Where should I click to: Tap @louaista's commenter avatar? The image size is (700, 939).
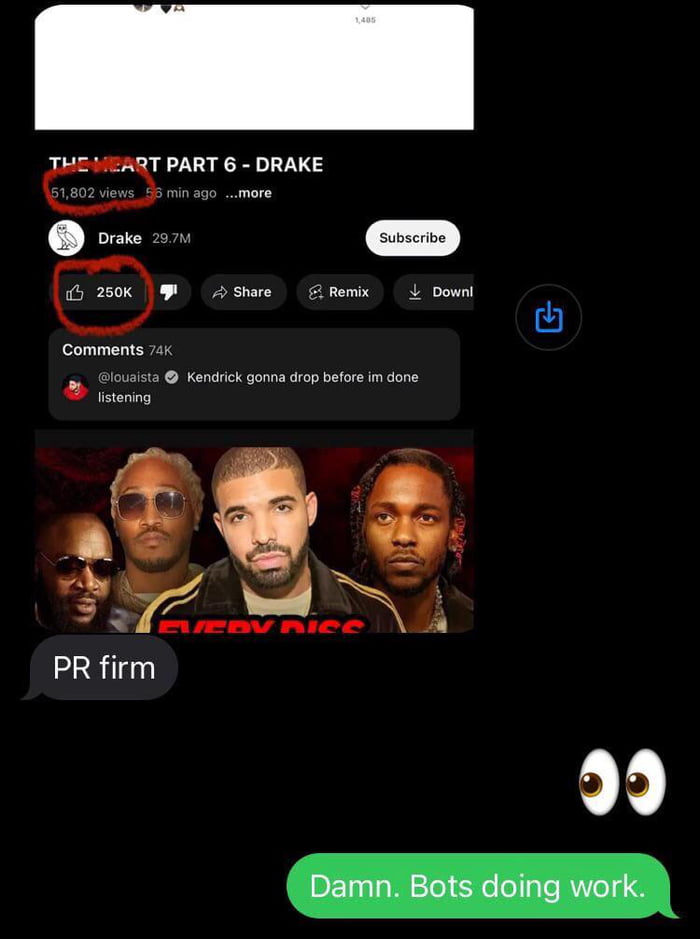coord(75,387)
